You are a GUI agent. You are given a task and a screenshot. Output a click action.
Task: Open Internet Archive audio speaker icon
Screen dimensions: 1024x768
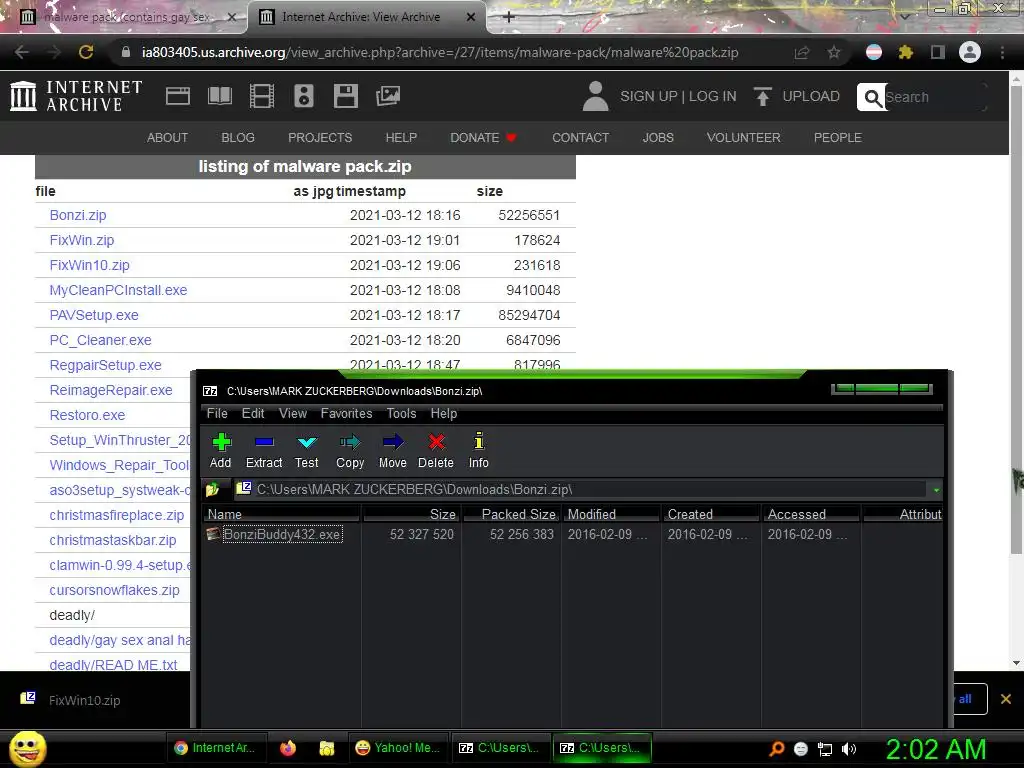point(304,96)
